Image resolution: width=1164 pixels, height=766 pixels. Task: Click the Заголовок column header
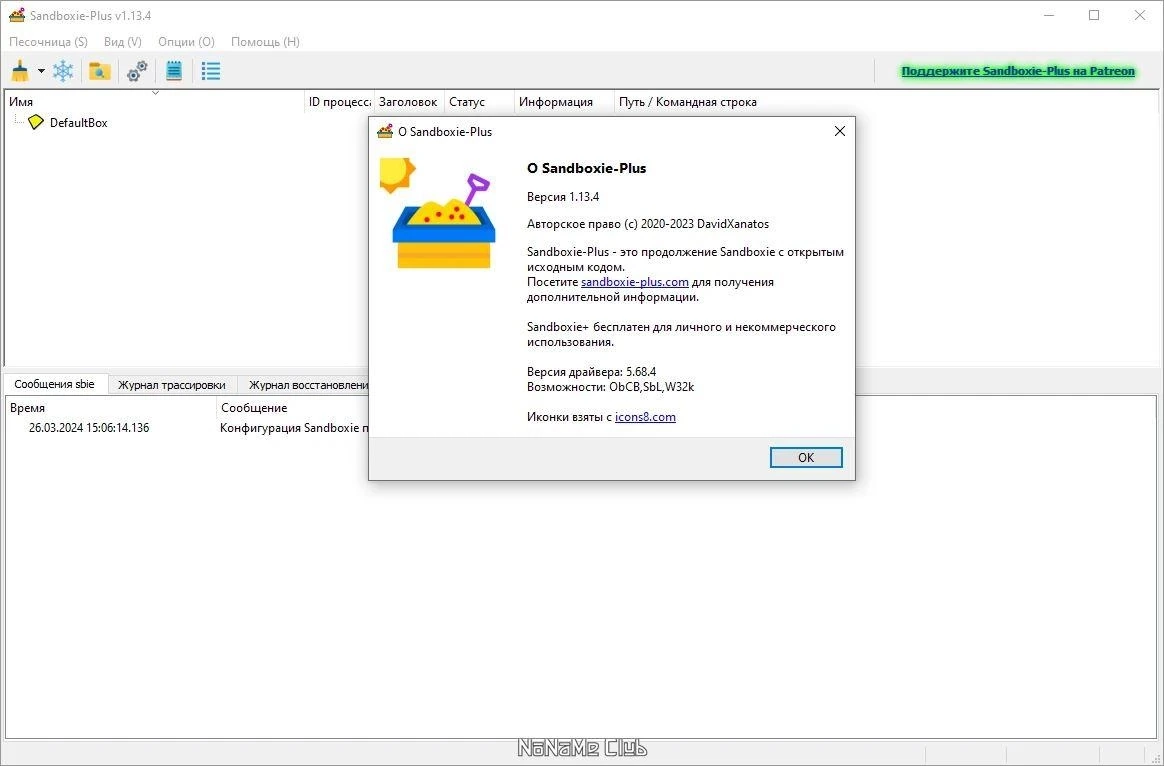tap(408, 102)
